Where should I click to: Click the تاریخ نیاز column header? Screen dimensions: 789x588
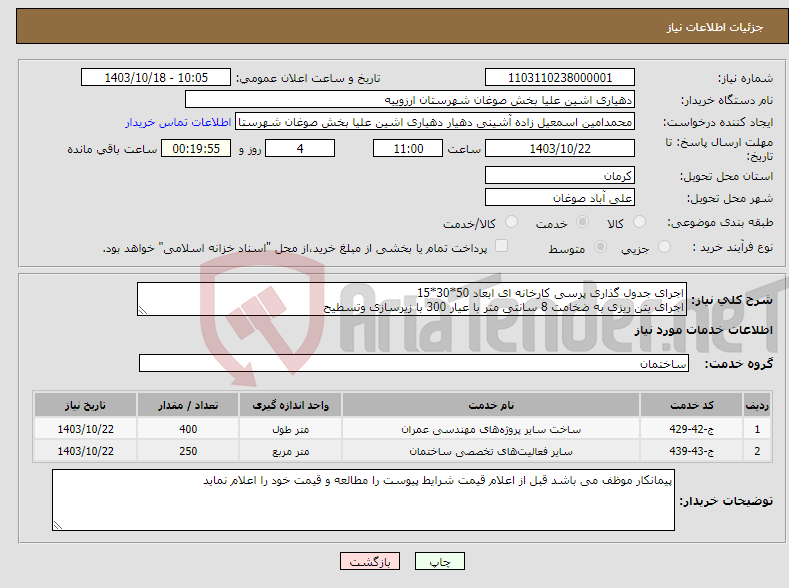85,405
